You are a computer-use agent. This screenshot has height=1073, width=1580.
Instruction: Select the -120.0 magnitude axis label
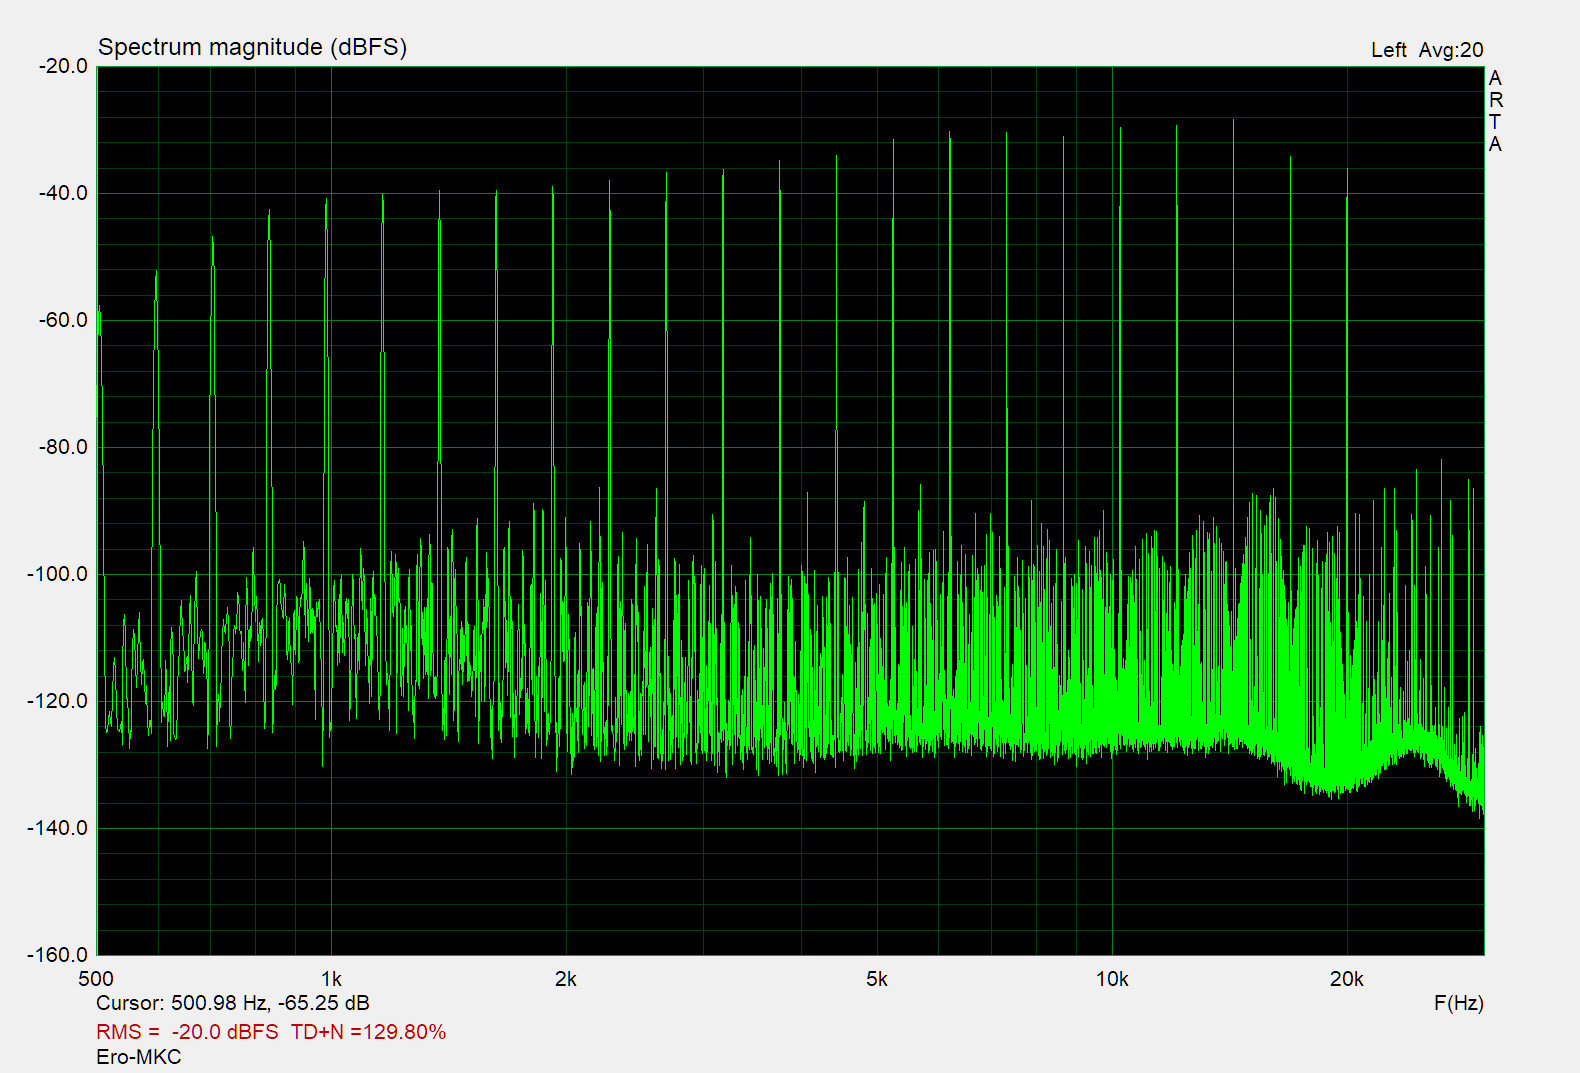point(59,701)
